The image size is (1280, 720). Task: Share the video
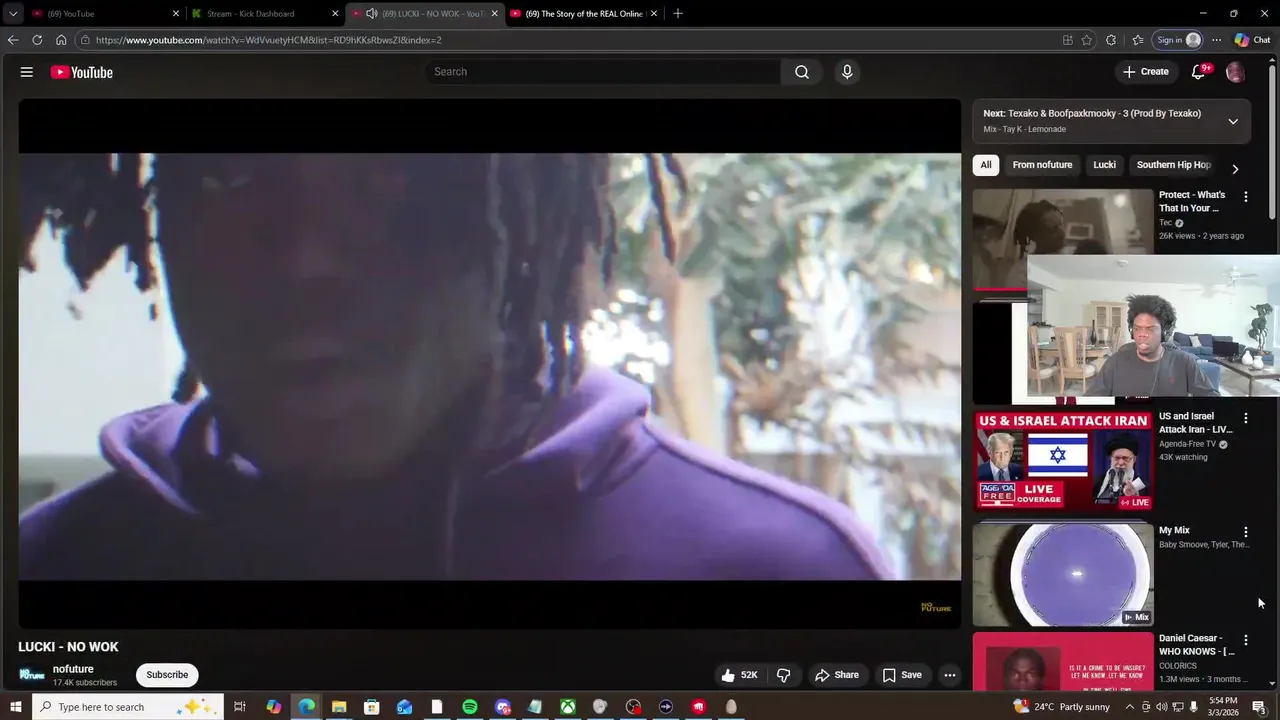[x=837, y=675]
